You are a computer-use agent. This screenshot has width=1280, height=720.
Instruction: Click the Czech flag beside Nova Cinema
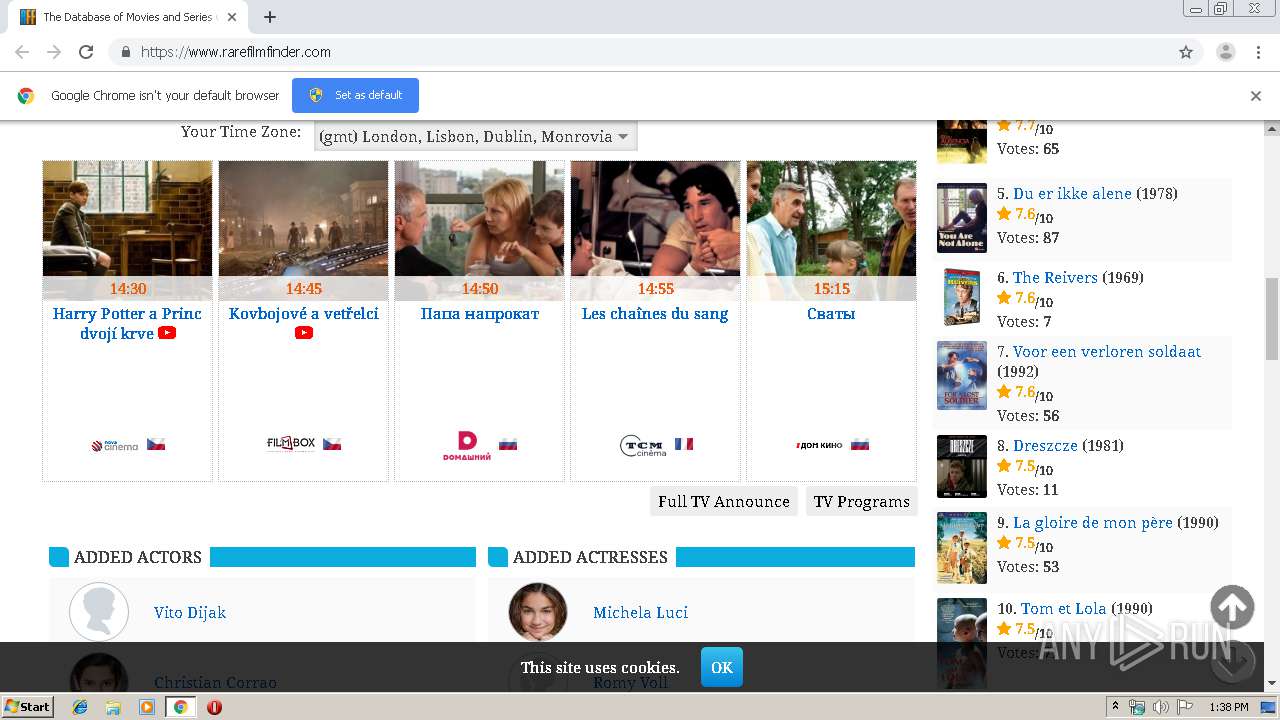(156, 444)
